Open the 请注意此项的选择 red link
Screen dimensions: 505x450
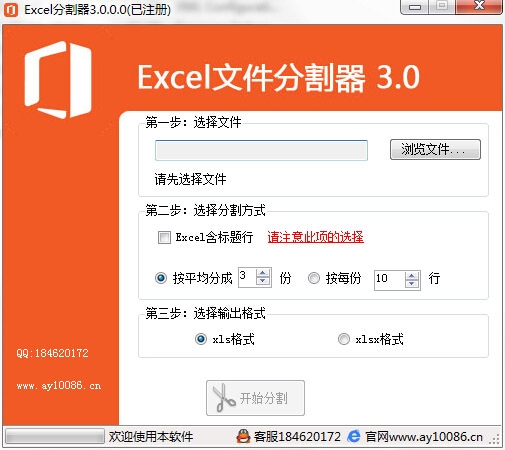click(x=315, y=237)
